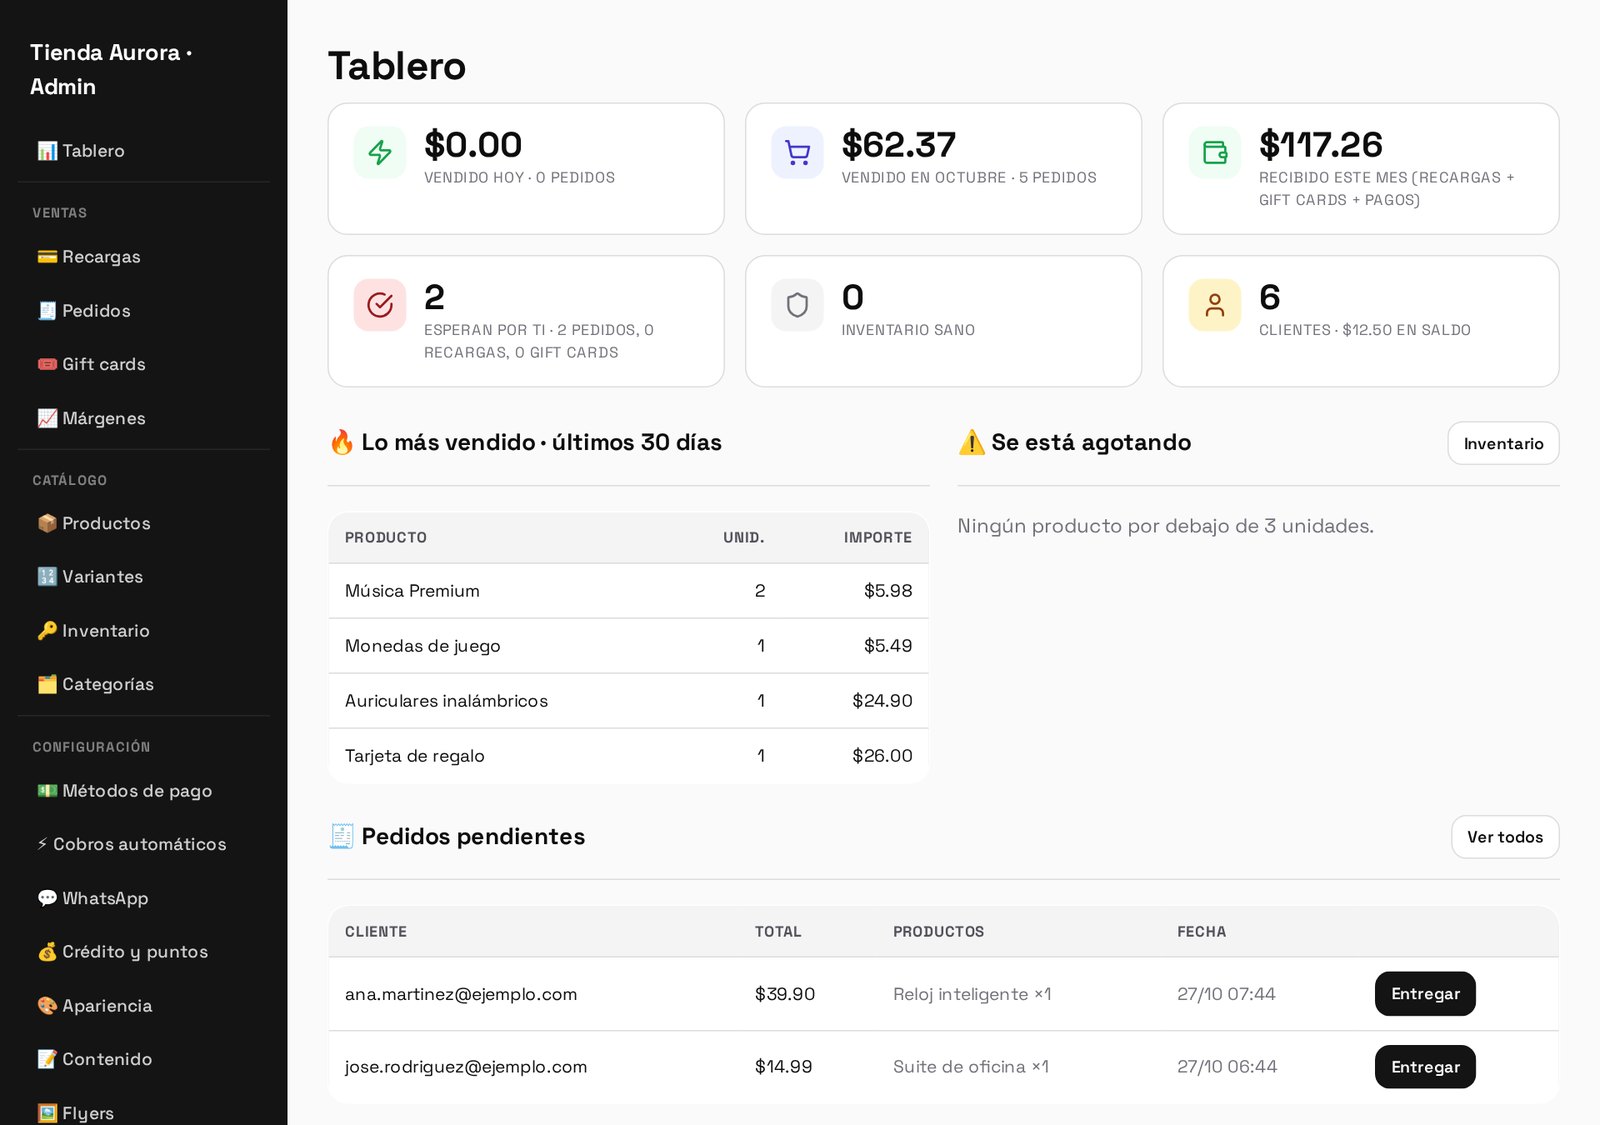Click the palette icon beside Apariencia
1600x1125 pixels.
[x=47, y=1006]
